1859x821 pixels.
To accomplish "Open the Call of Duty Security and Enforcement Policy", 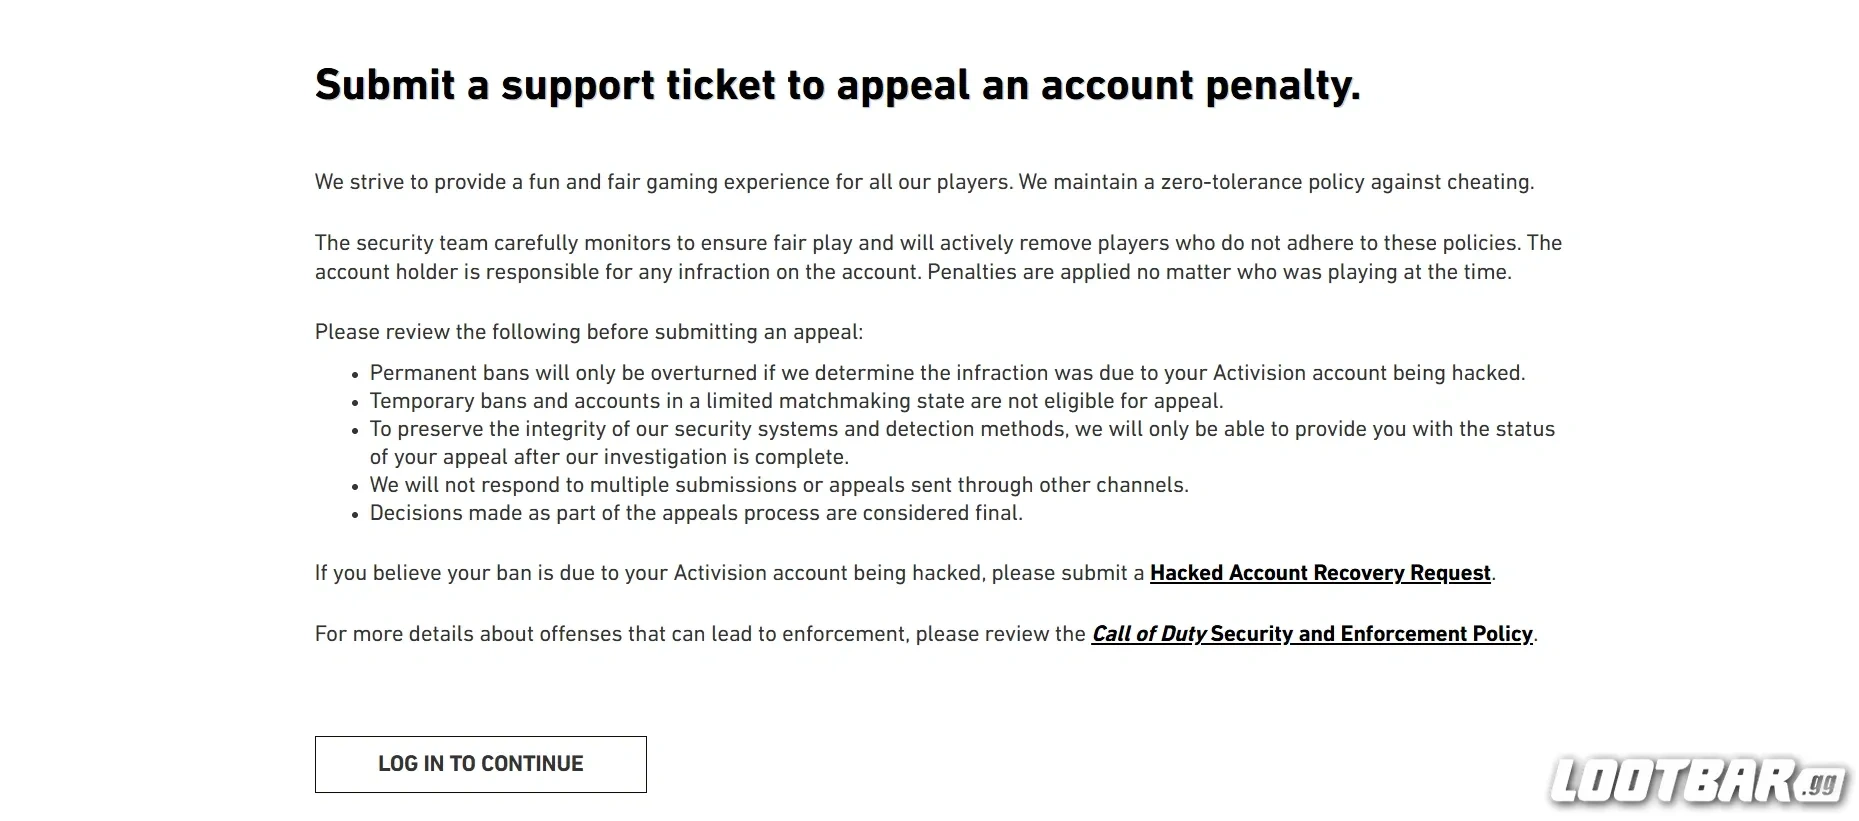I will [1313, 634].
